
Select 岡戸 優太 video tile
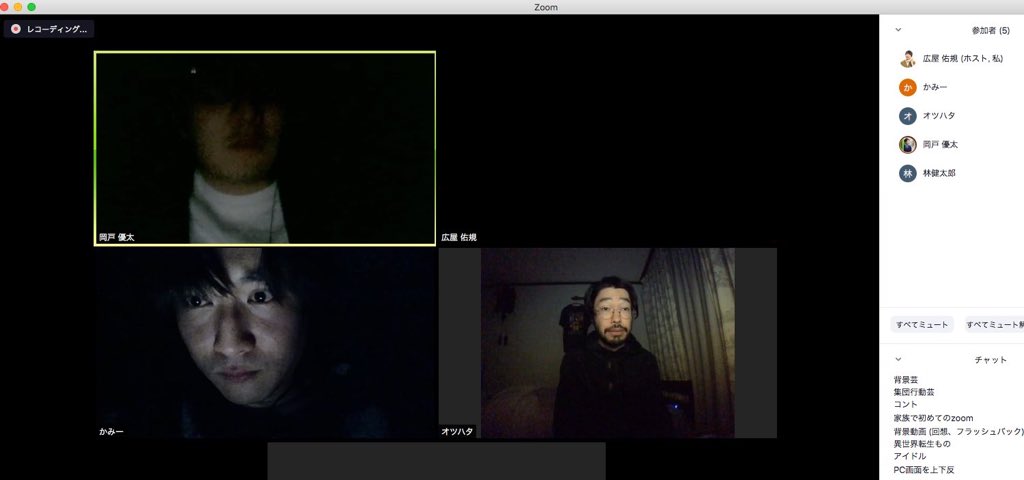click(265, 148)
